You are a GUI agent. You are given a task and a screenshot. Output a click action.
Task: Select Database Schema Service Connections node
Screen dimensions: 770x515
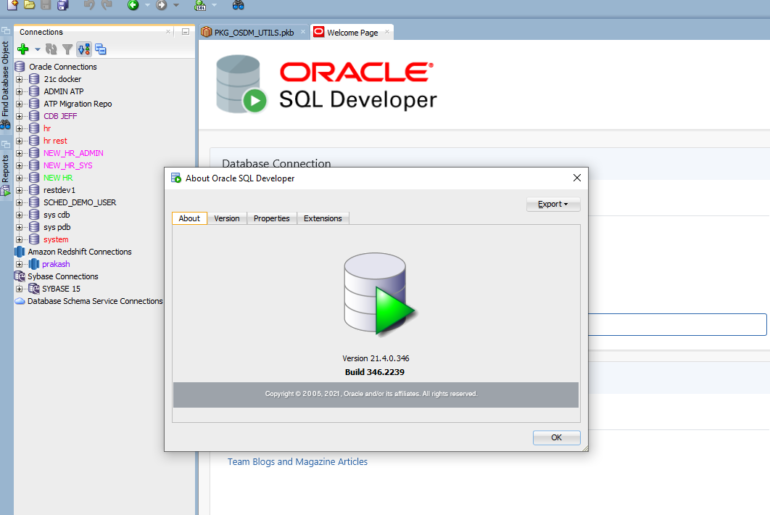pos(95,301)
